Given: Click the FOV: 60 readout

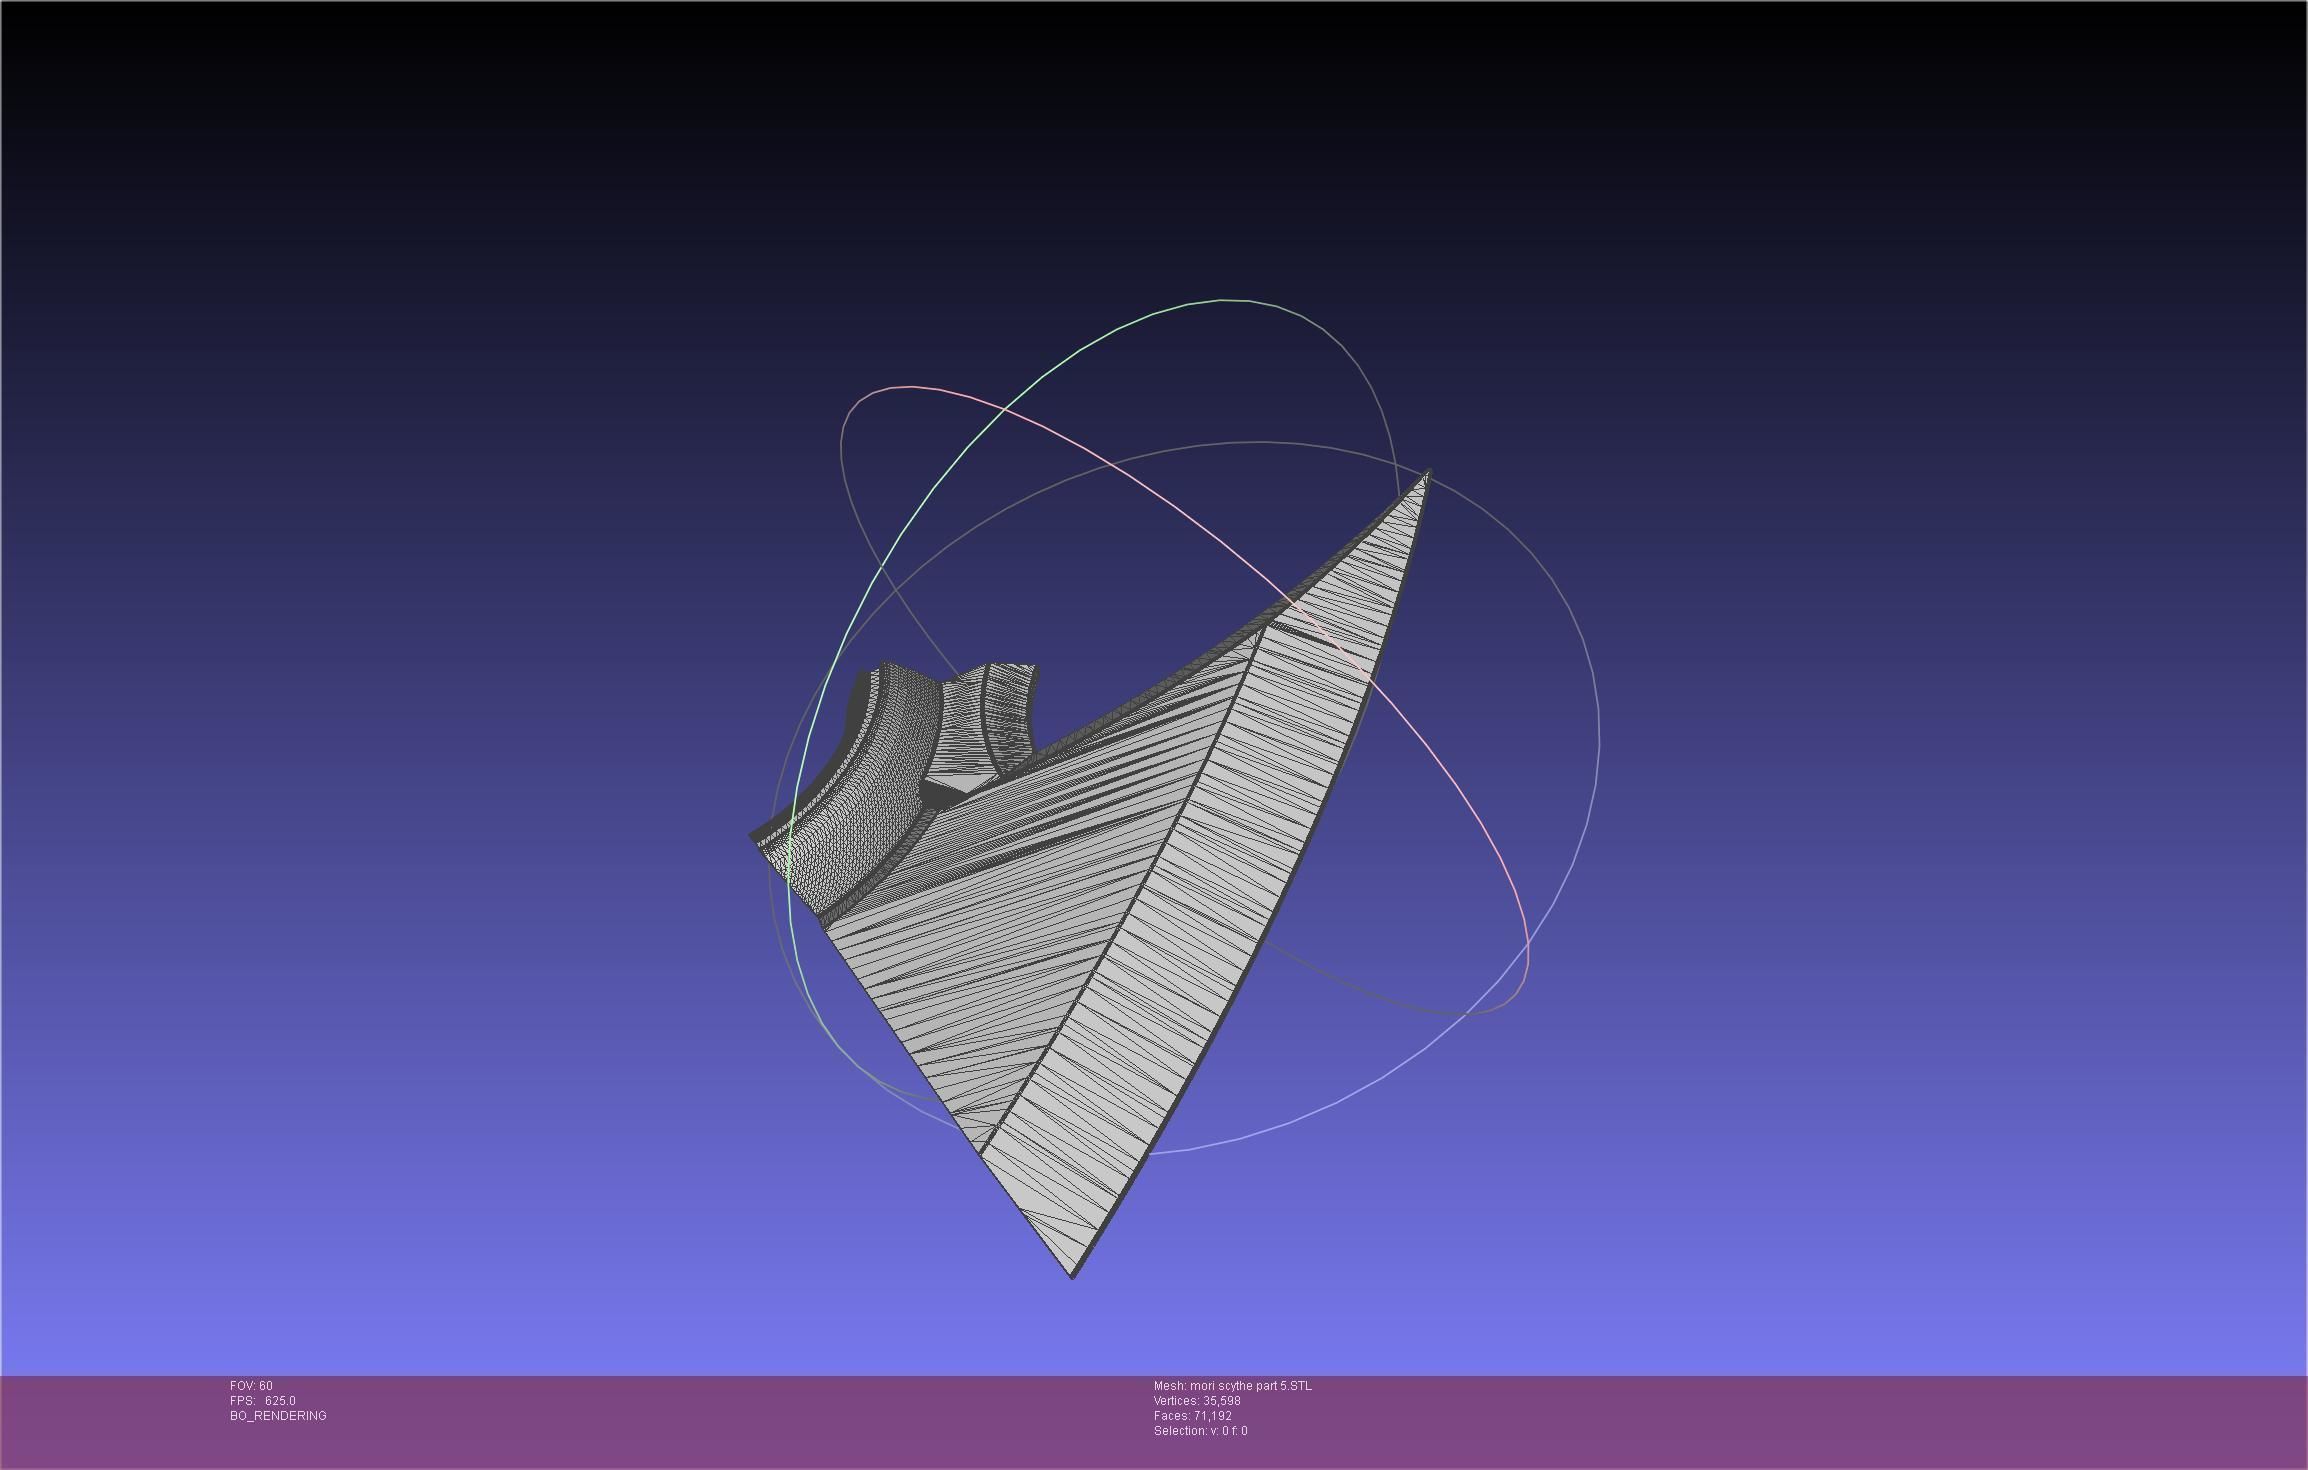Looking at the screenshot, I should 251,1386.
